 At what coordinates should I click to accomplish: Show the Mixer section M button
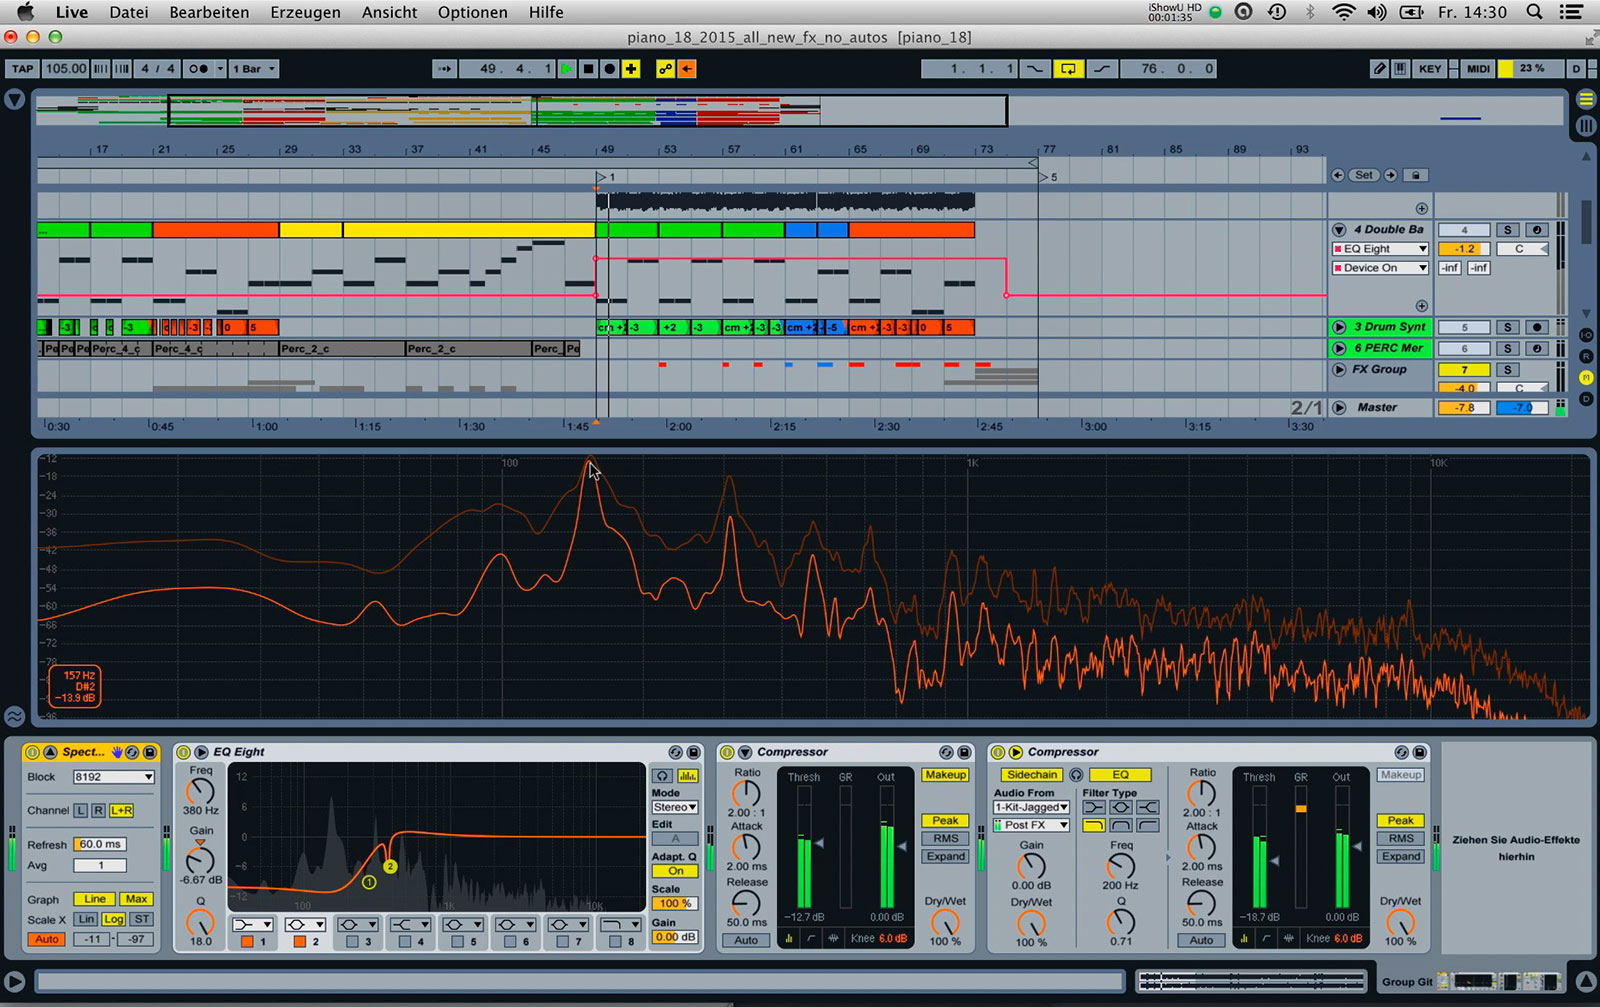pos(1586,378)
